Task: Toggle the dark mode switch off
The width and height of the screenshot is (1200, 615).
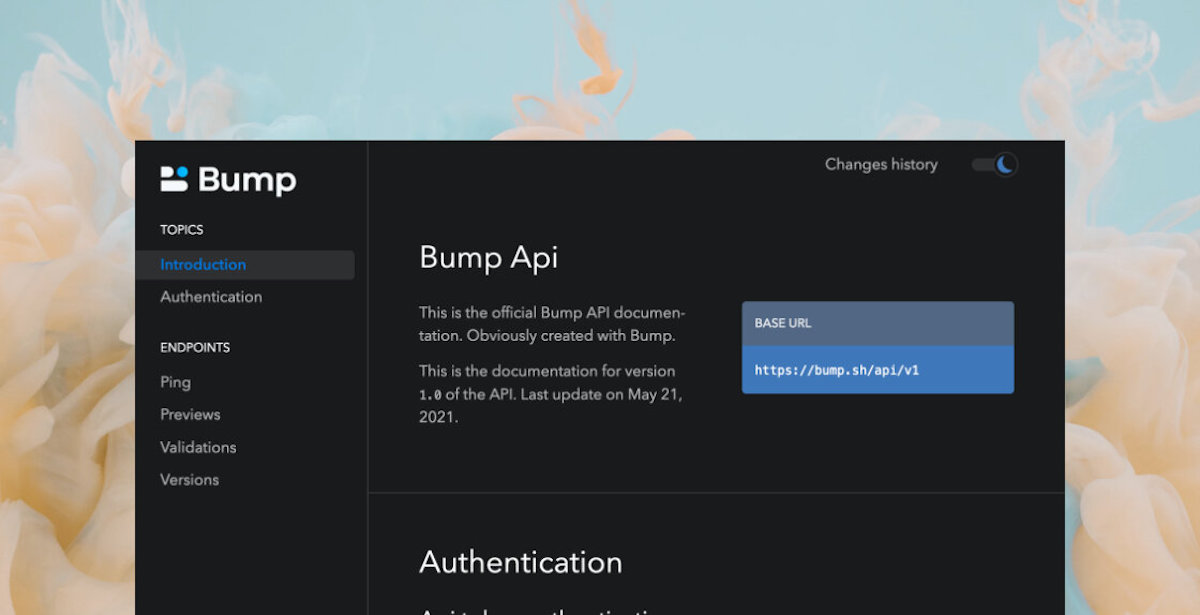Action: [995, 164]
